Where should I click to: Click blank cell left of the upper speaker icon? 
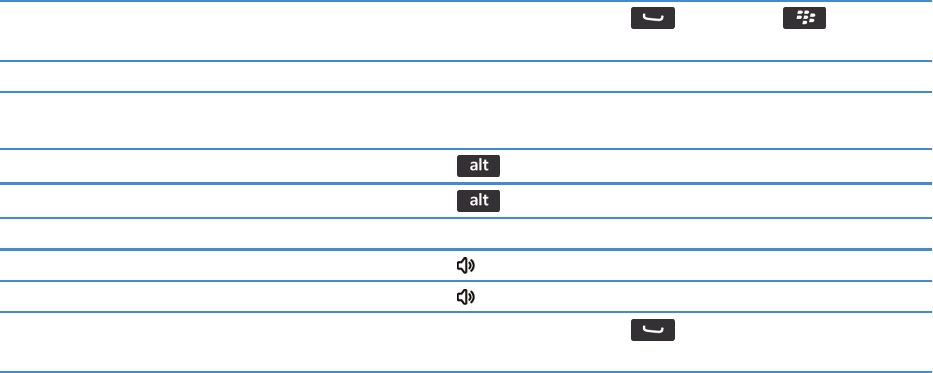pyautogui.click(x=226, y=265)
